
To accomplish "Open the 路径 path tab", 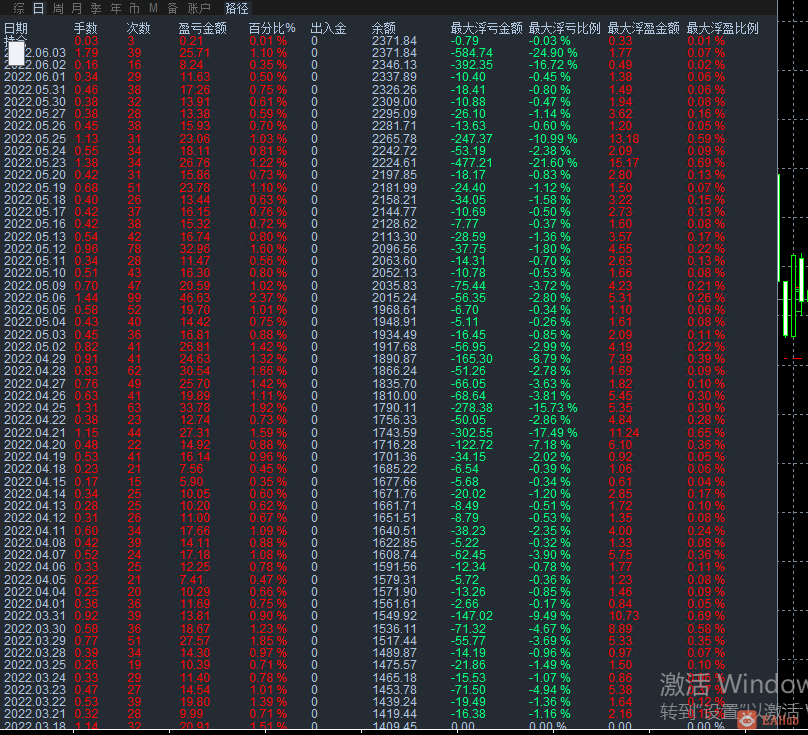I will point(237,8).
